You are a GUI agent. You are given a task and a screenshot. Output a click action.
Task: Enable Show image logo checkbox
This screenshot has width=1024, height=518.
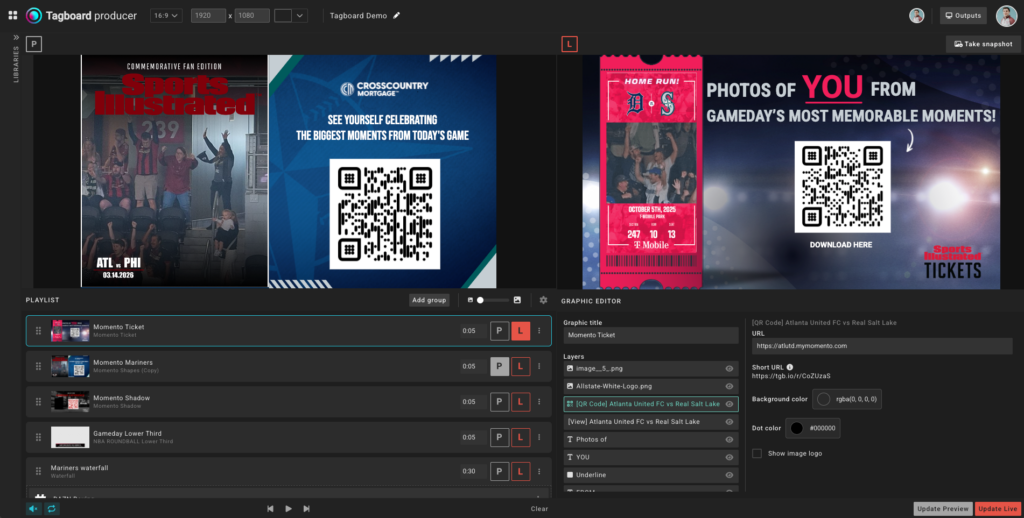[x=757, y=453]
